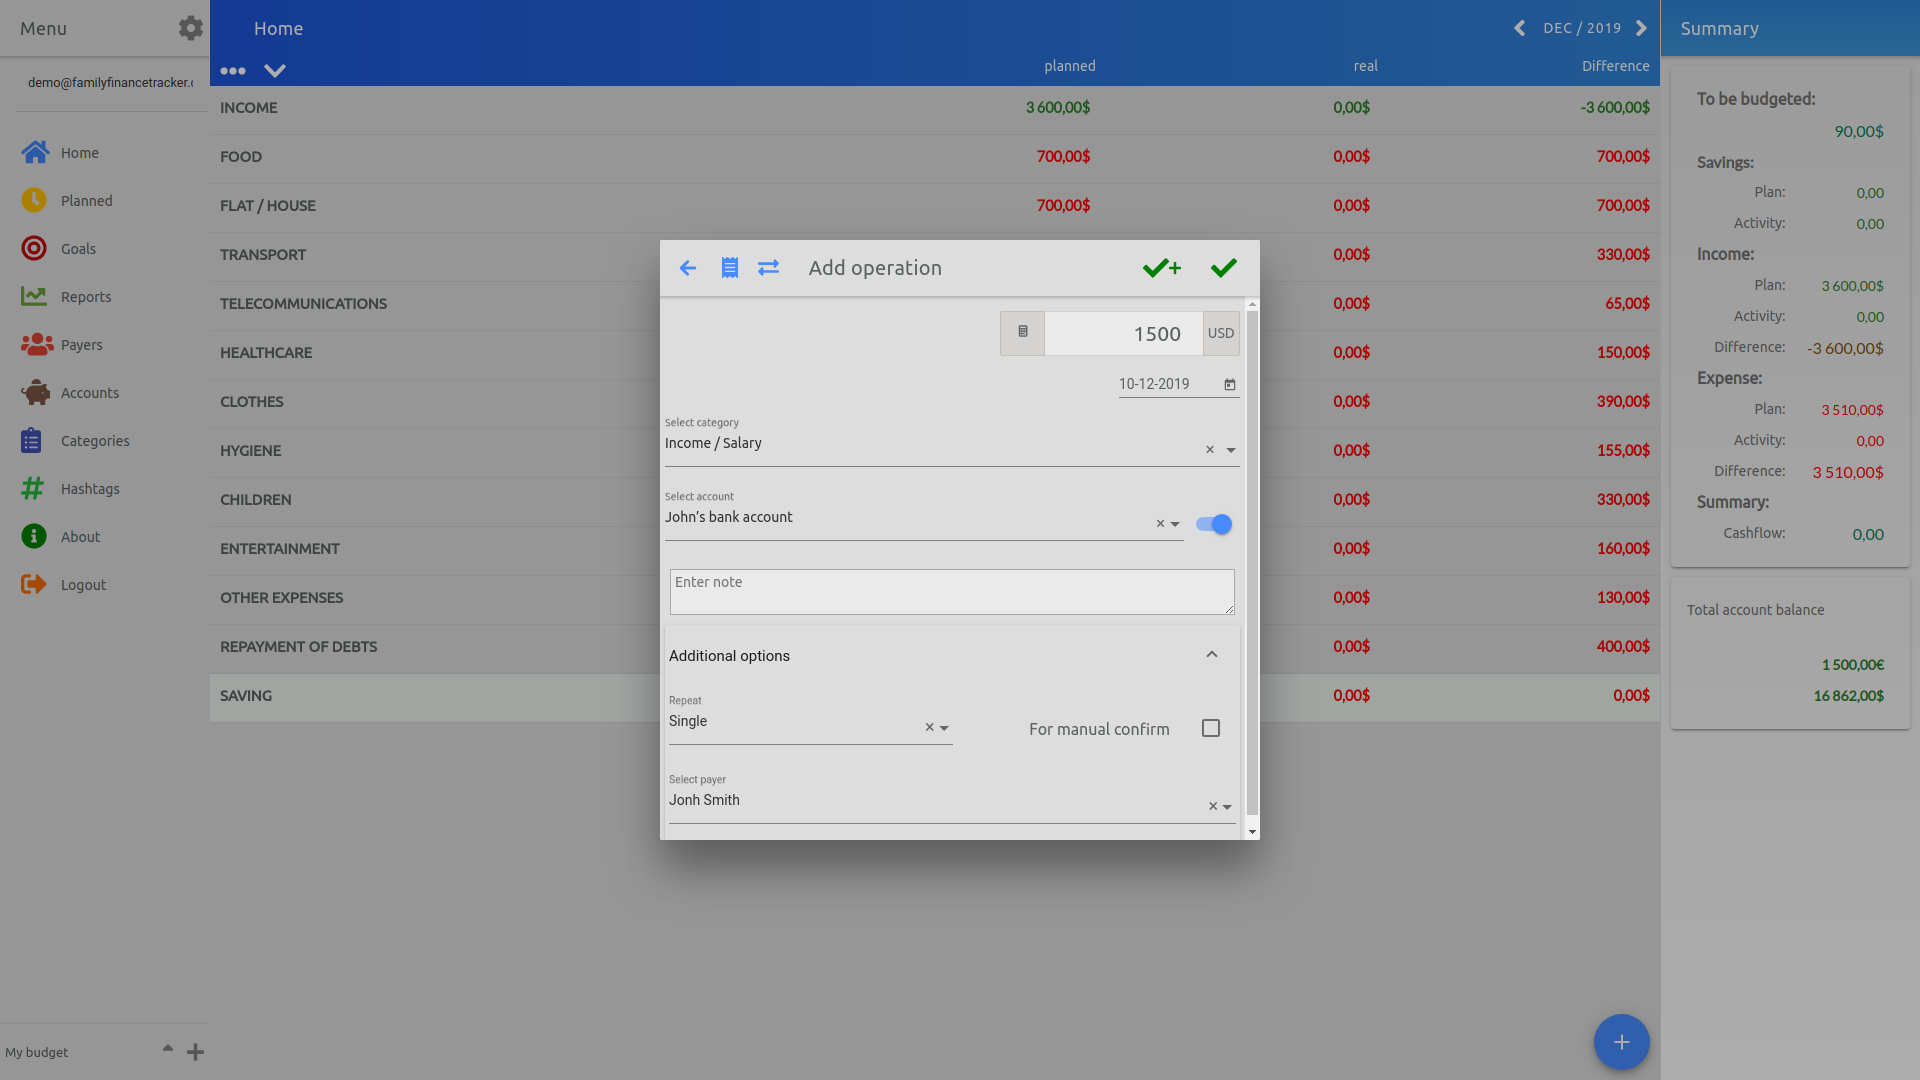1920x1080 pixels.
Task: Collapse the Additional options section
Action: pyautogui.click(x=1211, y=655)
